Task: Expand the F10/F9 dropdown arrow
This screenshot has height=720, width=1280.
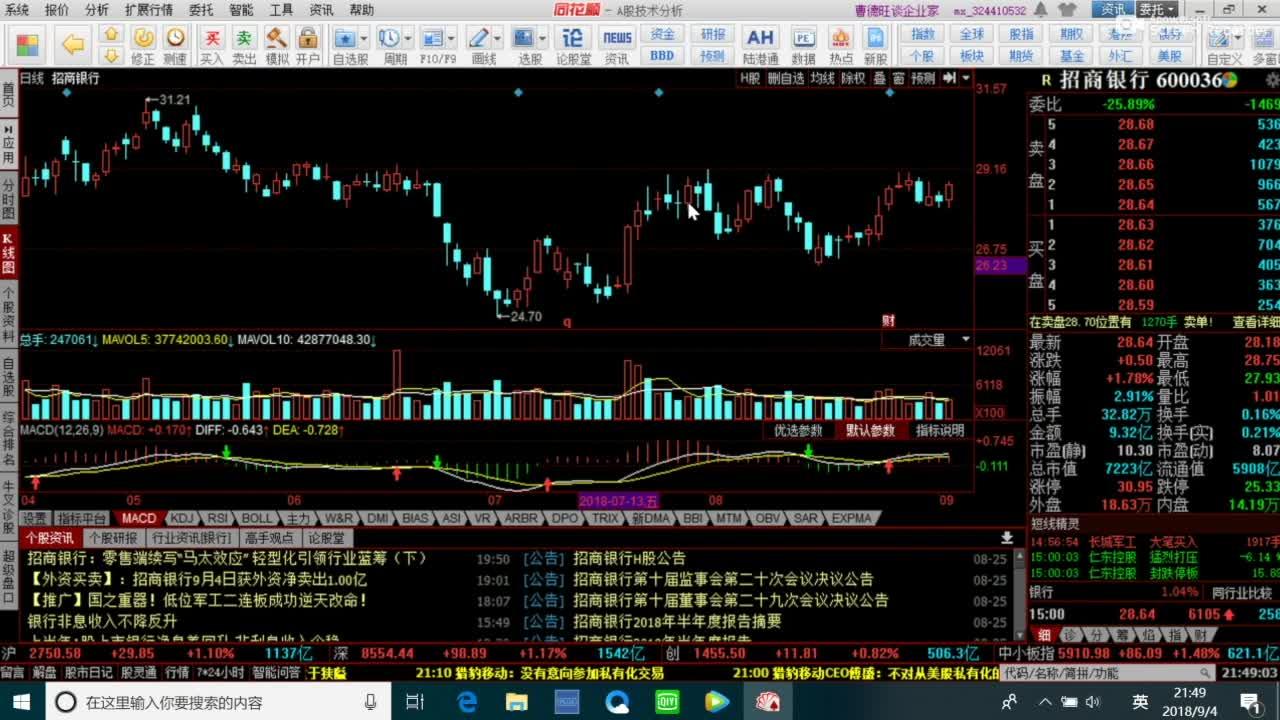Action: 453,38
